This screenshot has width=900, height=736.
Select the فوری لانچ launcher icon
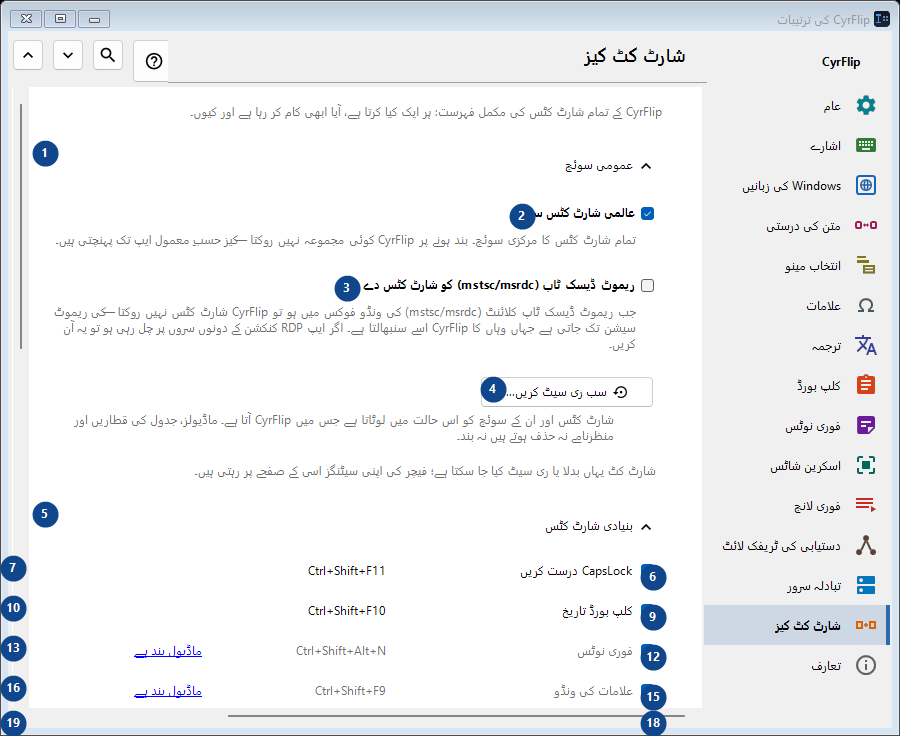click(x=866, y=505)
